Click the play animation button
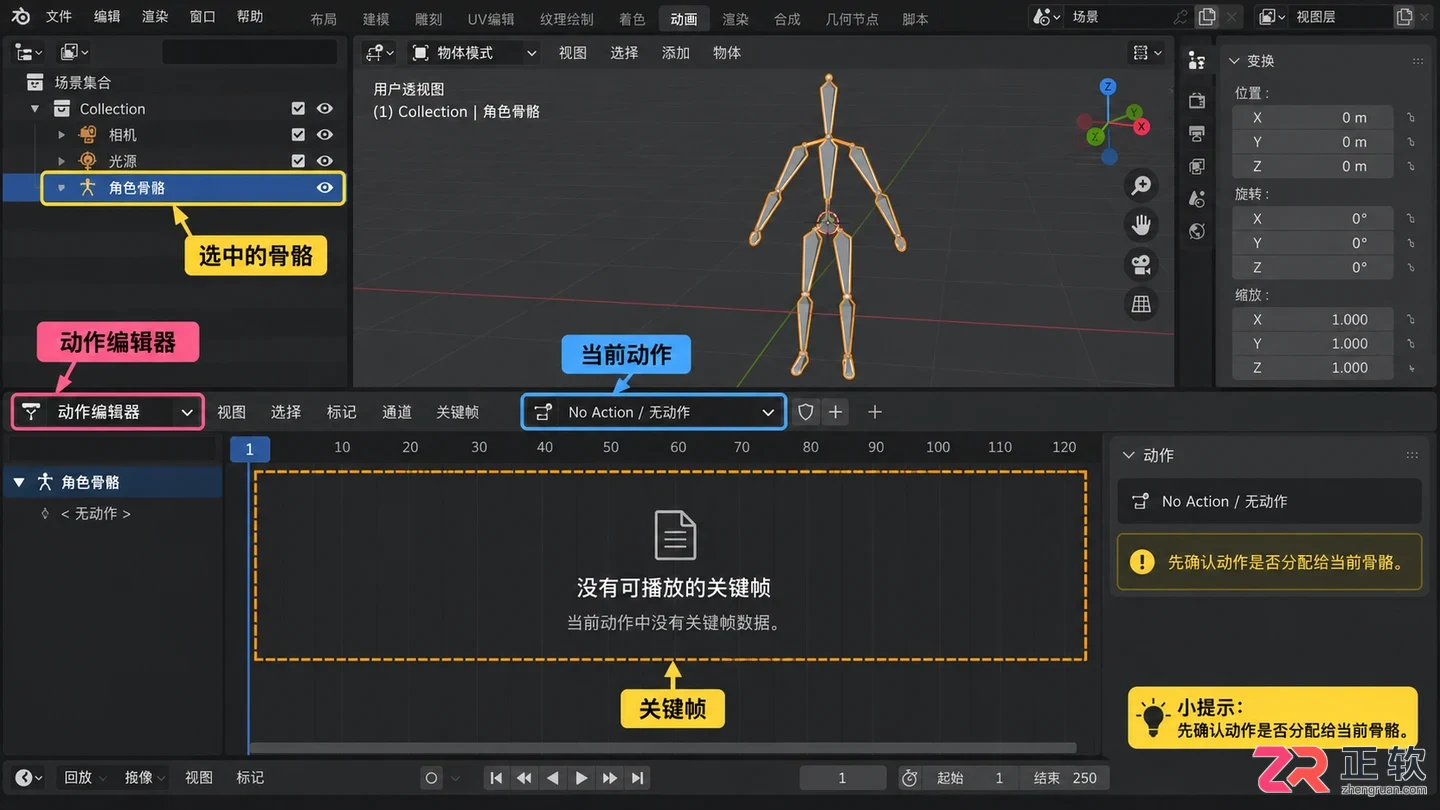This screenshot has width=1440, height=810. pyautogui.click(x=581, y=778)
